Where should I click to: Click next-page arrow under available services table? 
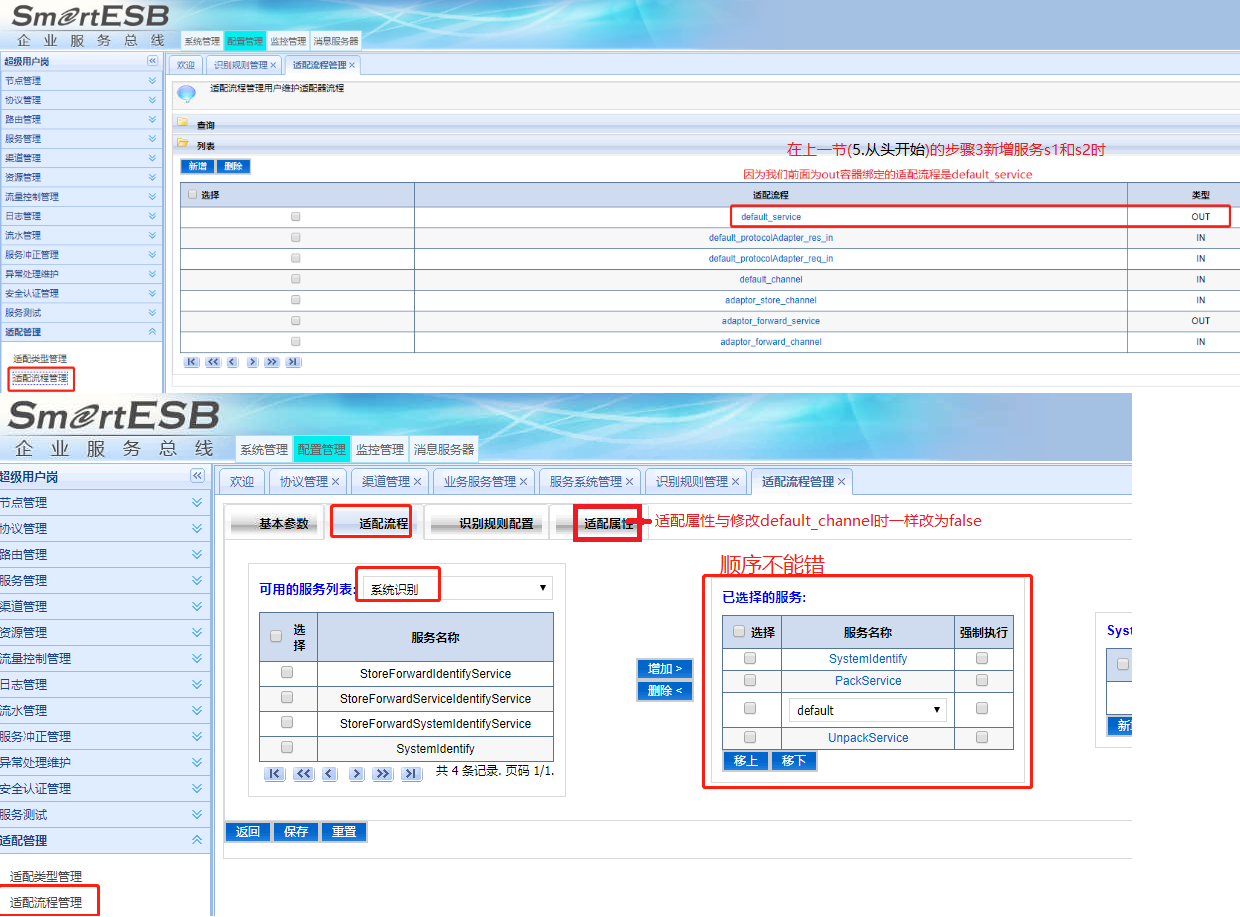click(356, 773)
